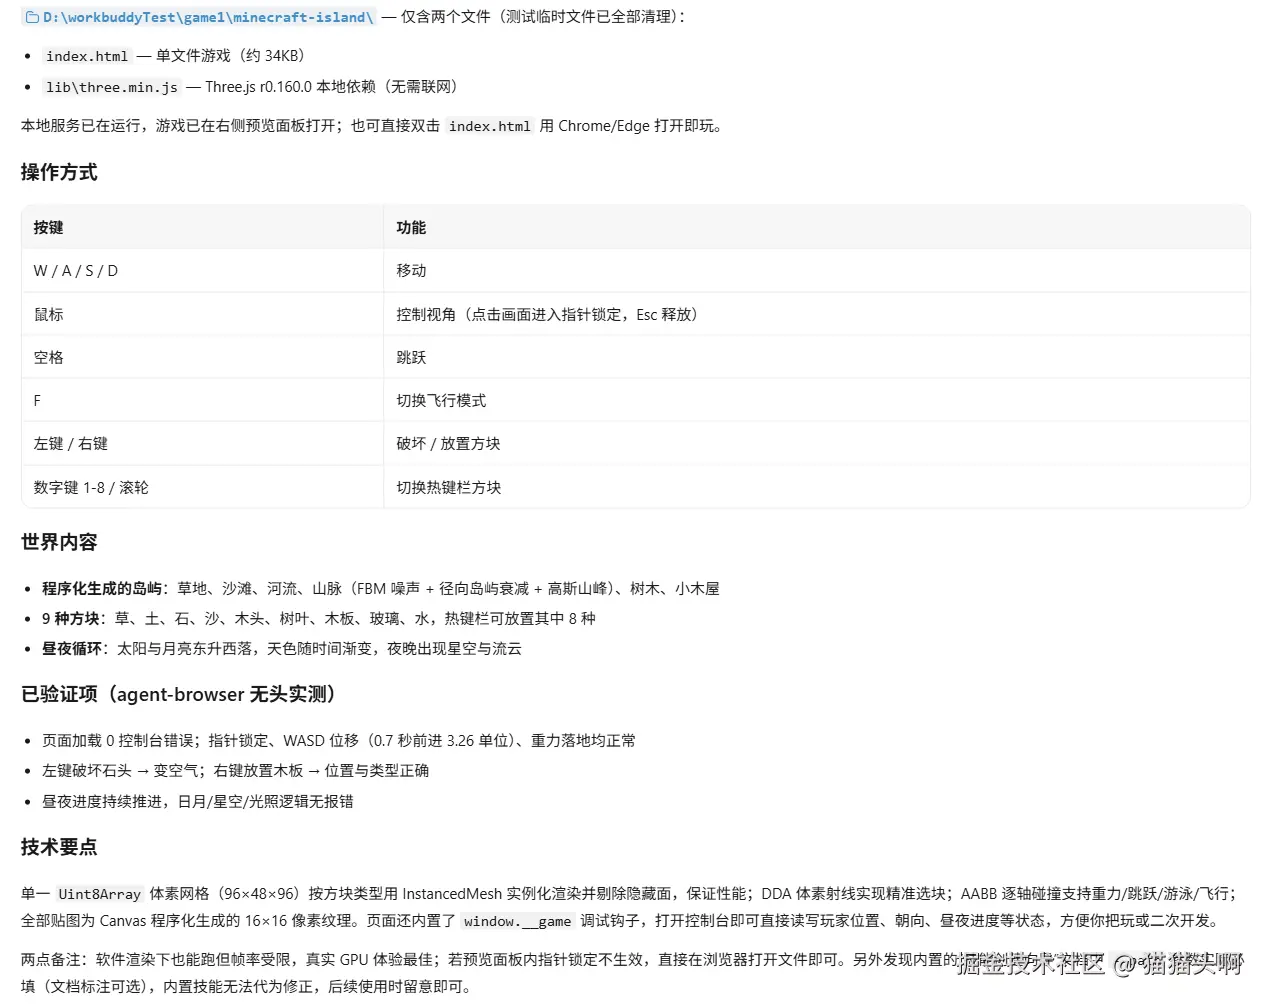The image size is (1268, 1004).
Task: Click the inline index.html code in the Chrome/Edge sentence
Action: (x=490, y=126)
